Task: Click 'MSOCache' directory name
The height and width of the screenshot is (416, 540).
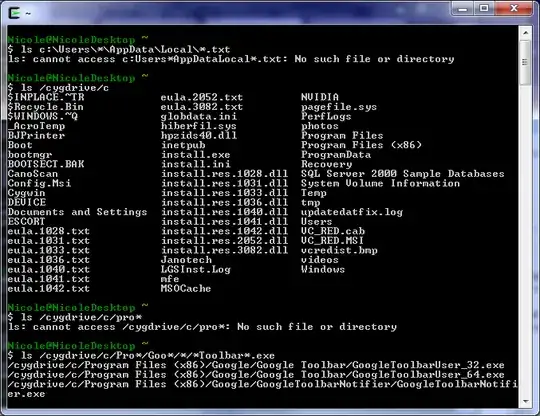Action: click(x=186, y=288)
